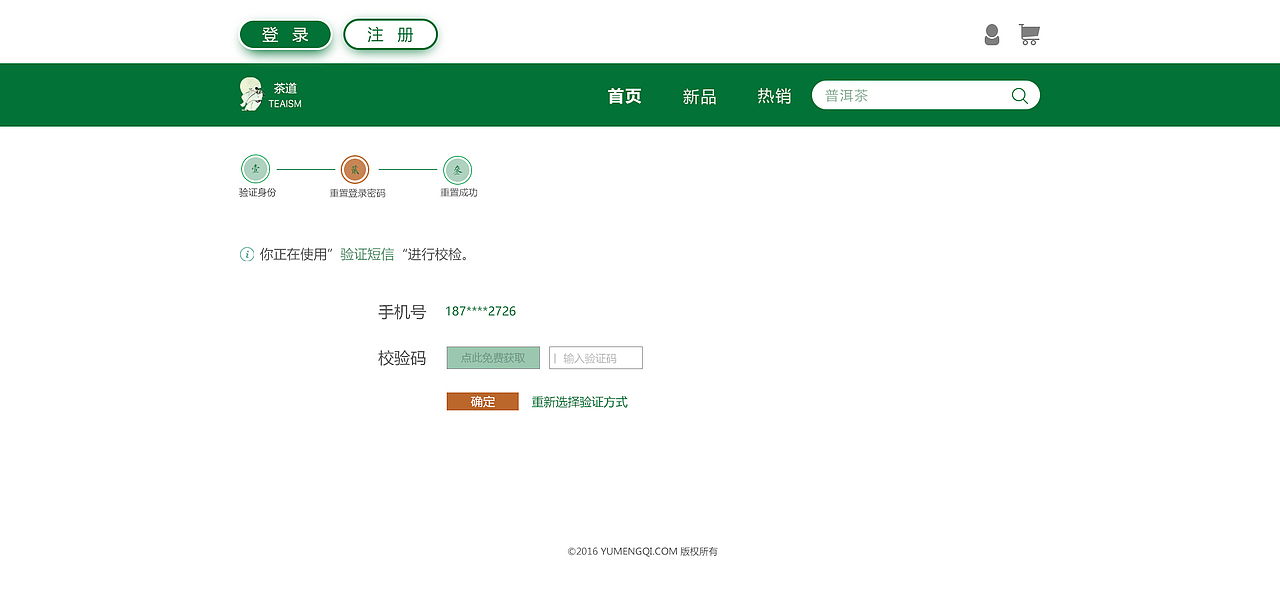Viewport: 1280px width, 591px height.
Task: Click the 茶道 TEAISM brand text
Action: (285, 95)
